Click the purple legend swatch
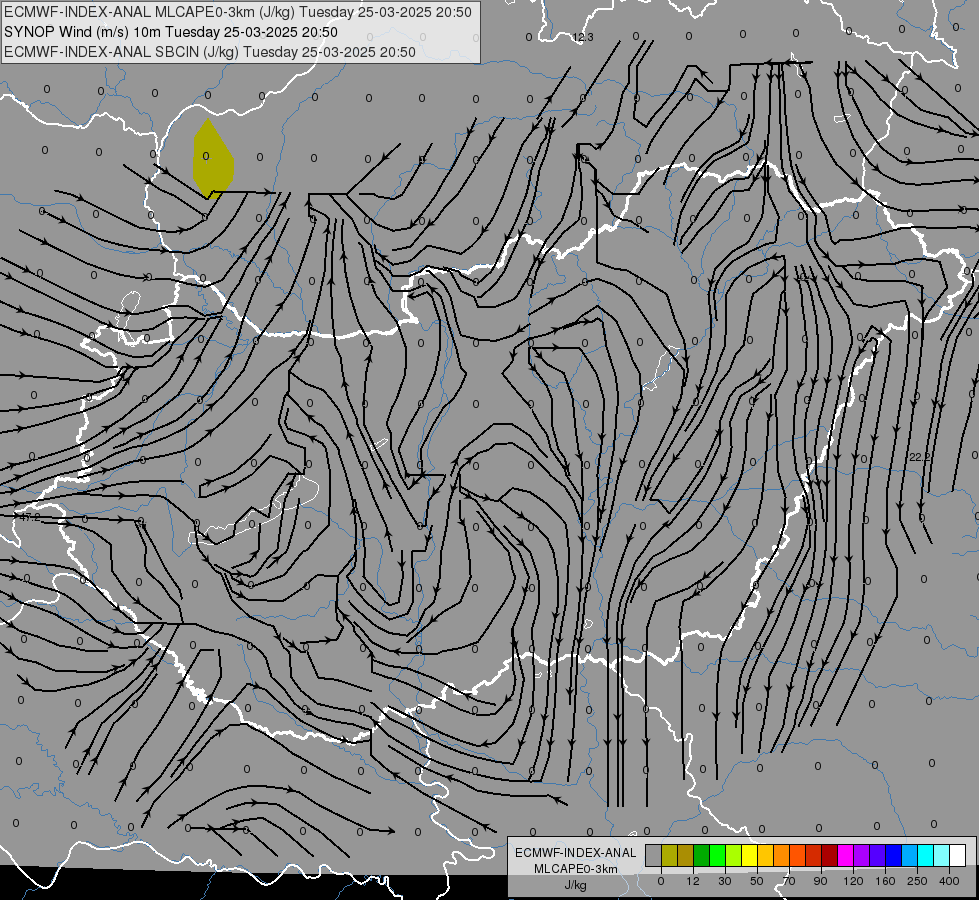 tap(862, 855)
